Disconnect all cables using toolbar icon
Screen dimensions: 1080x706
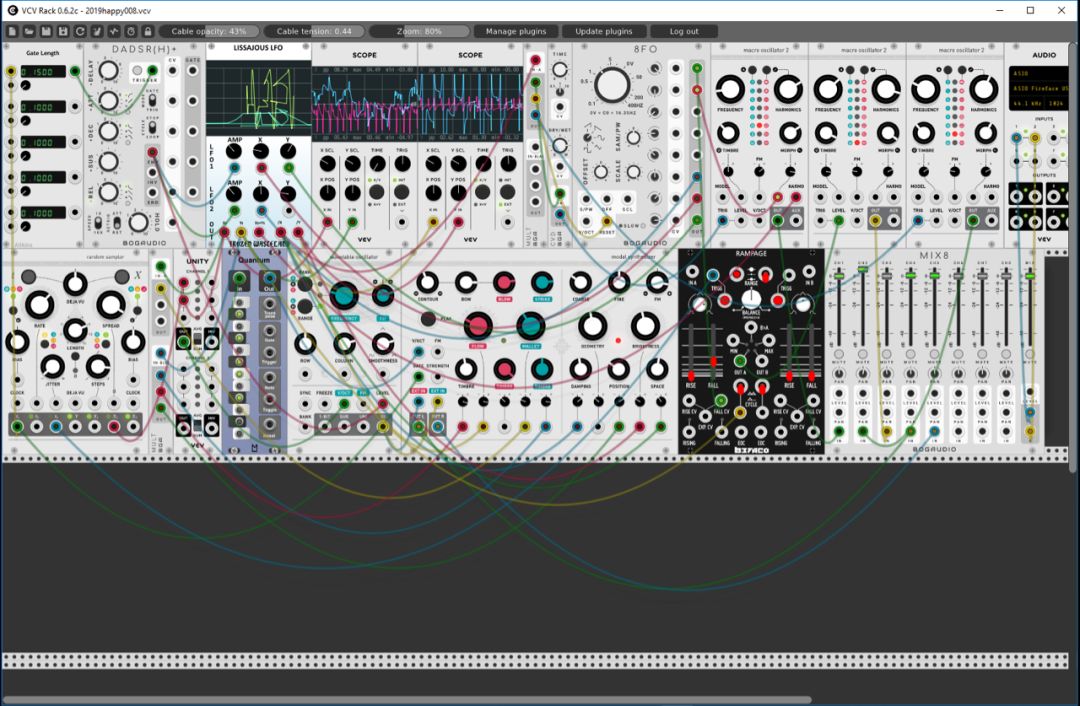point(97,31)
